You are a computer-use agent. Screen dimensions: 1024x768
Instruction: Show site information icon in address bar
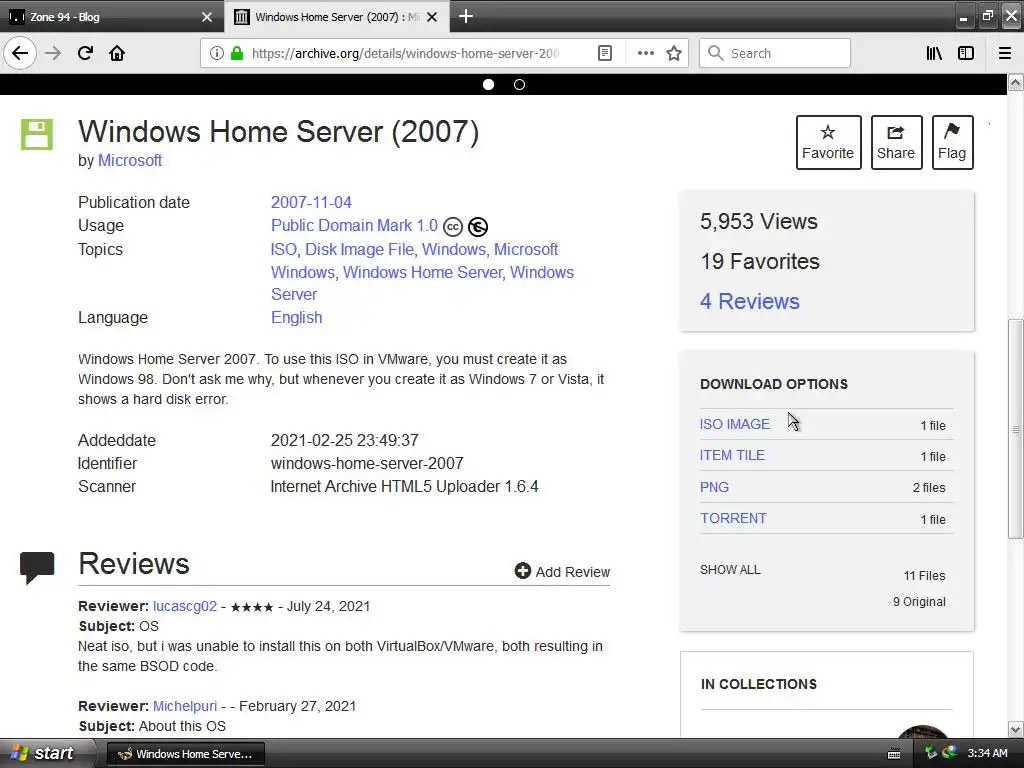click(x=217, y=53)
